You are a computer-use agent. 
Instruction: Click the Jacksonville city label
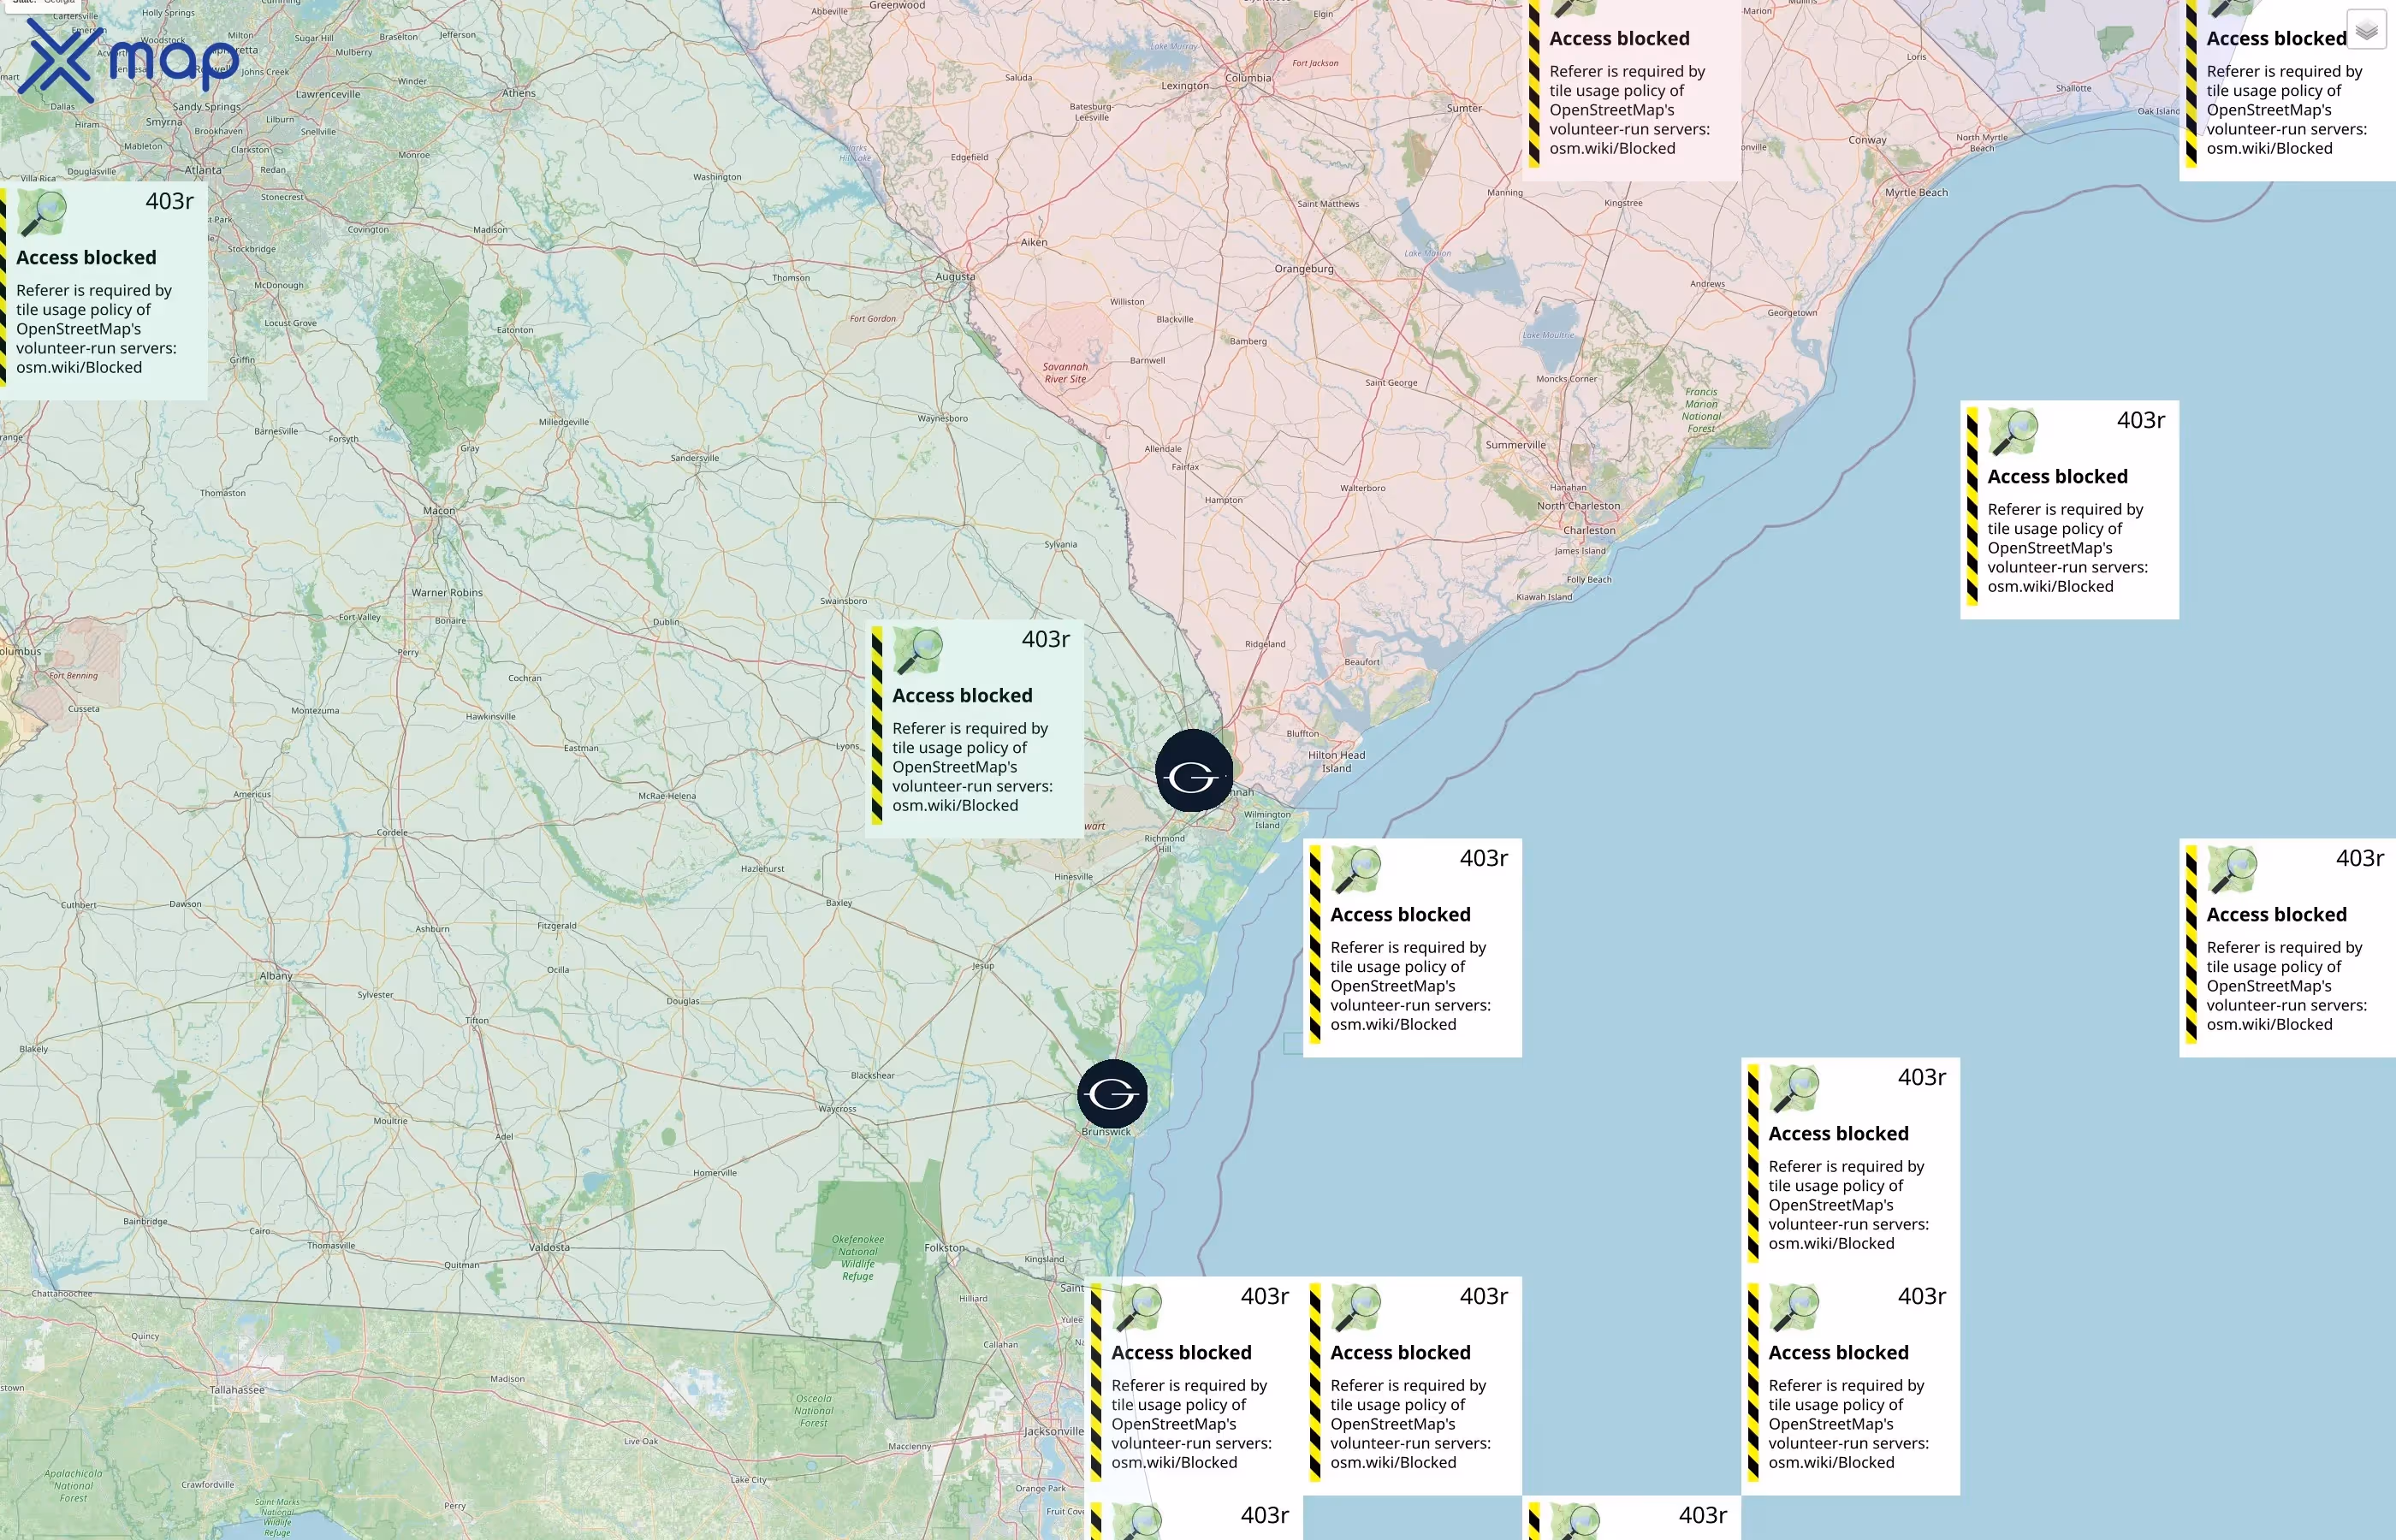pos(1053,1432)
